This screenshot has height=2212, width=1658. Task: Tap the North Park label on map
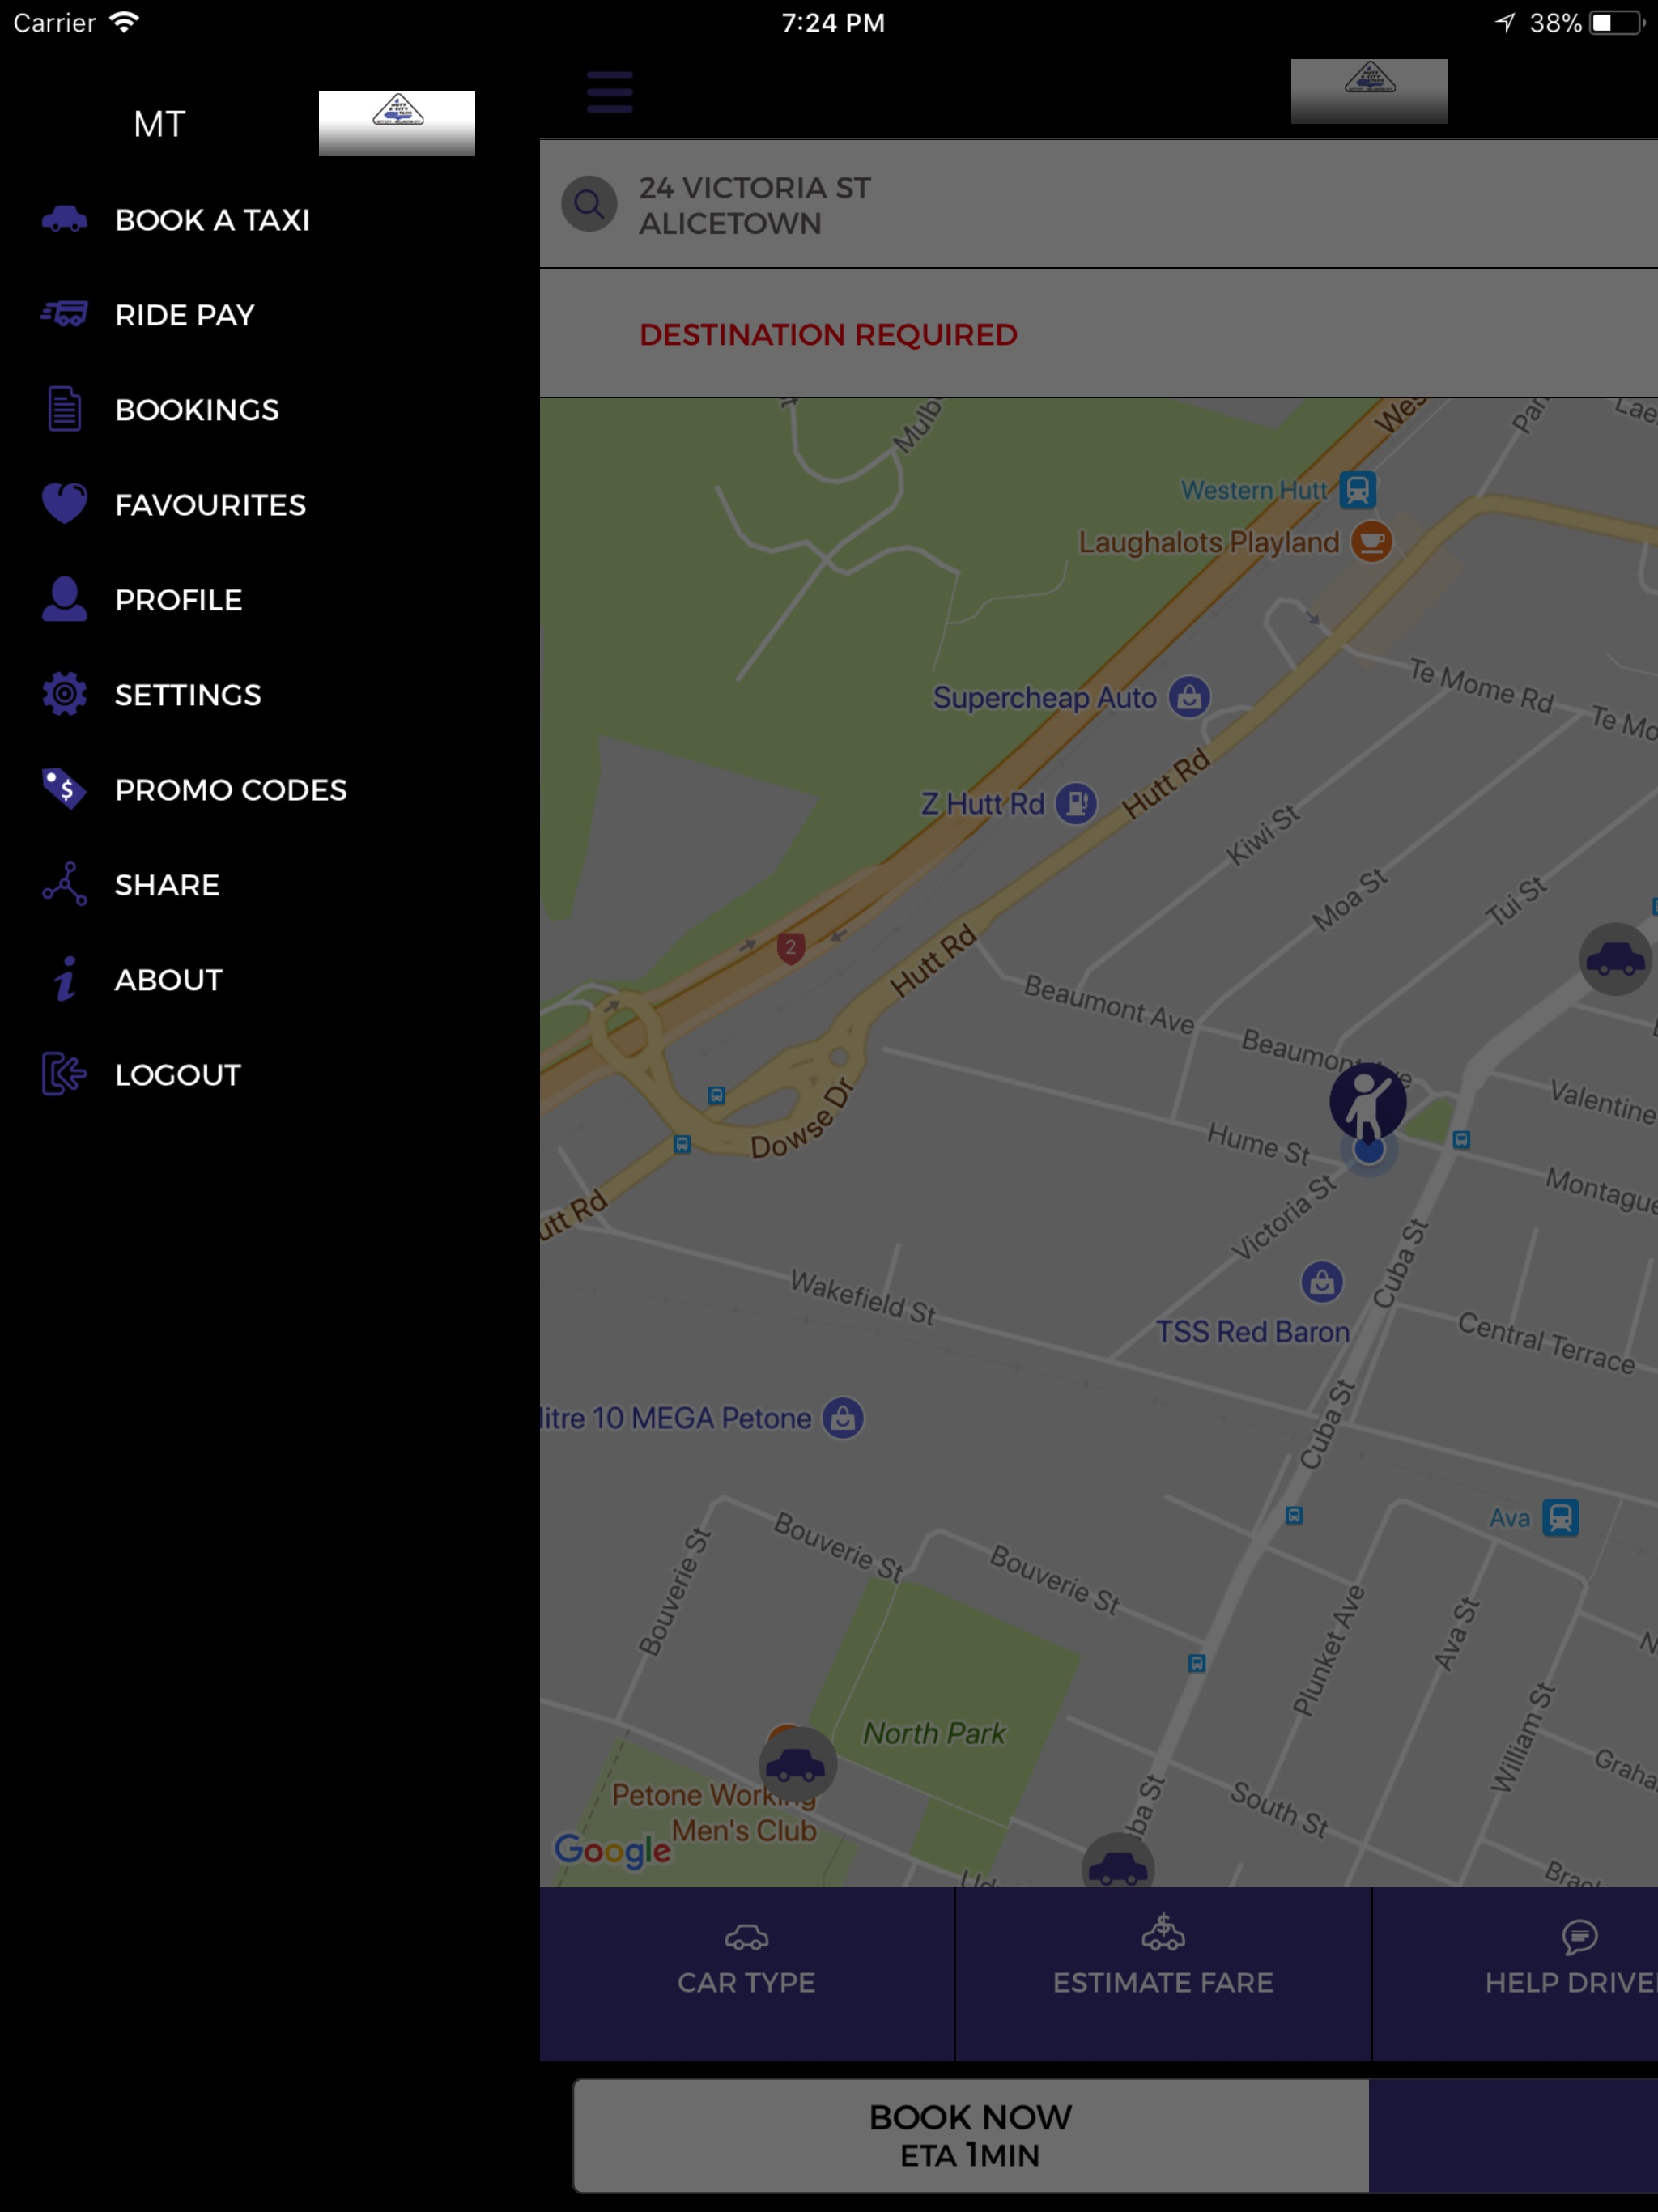click(934, 1733)
